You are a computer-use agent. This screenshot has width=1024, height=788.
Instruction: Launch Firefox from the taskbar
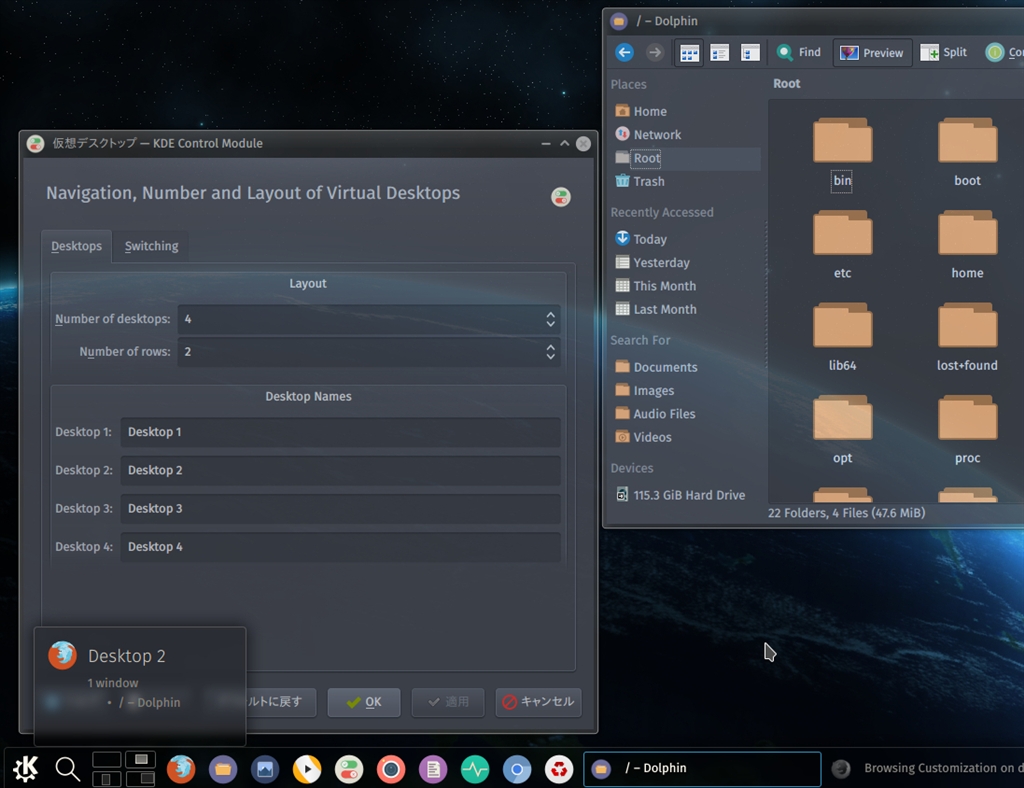pyautogui.click(x=181, y=769)
